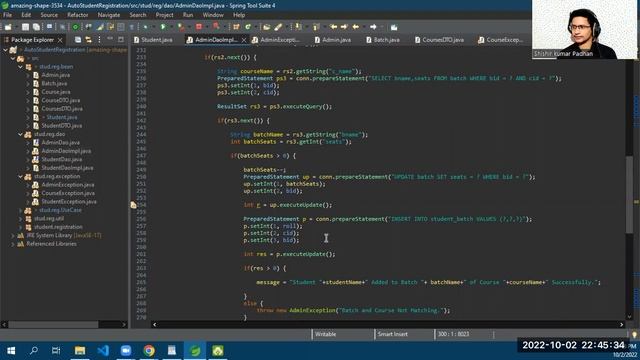Click Spring Tool Suite taskbar icon
Viewport: 640px width, 360px height.
pos(195,351)
